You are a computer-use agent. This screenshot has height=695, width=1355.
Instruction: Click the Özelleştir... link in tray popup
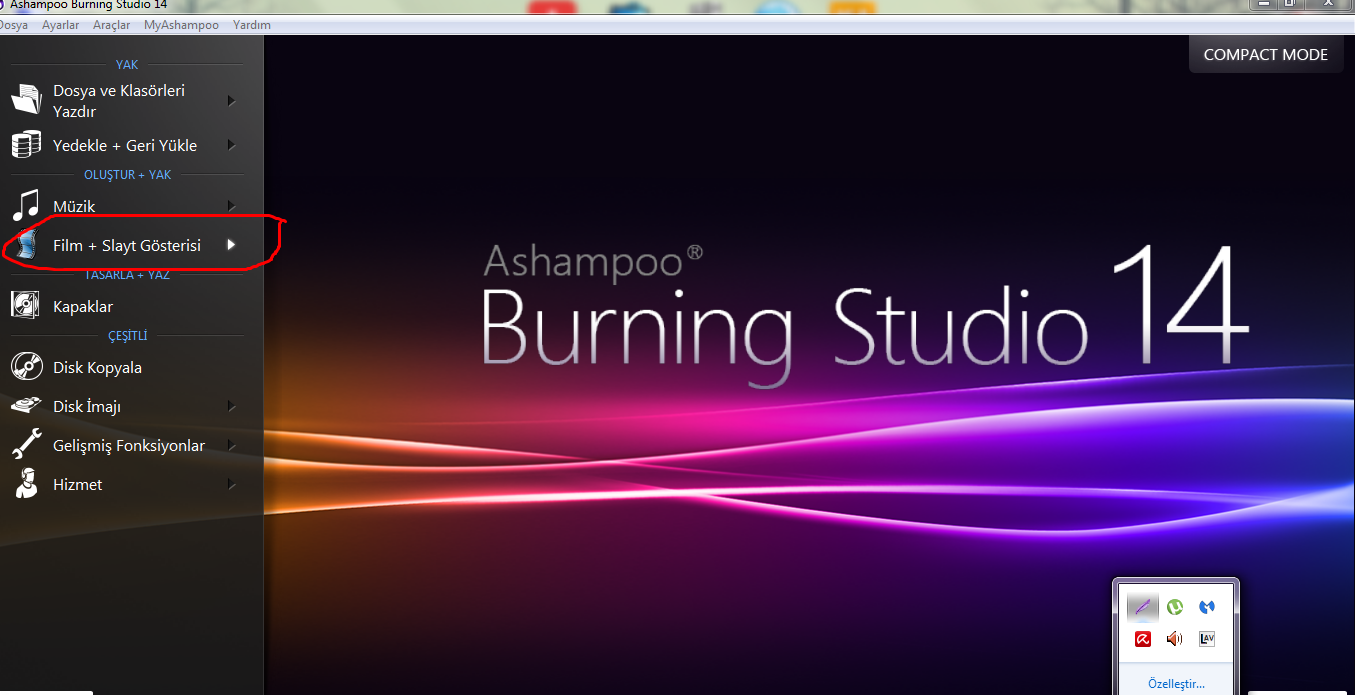(1176, 684)
